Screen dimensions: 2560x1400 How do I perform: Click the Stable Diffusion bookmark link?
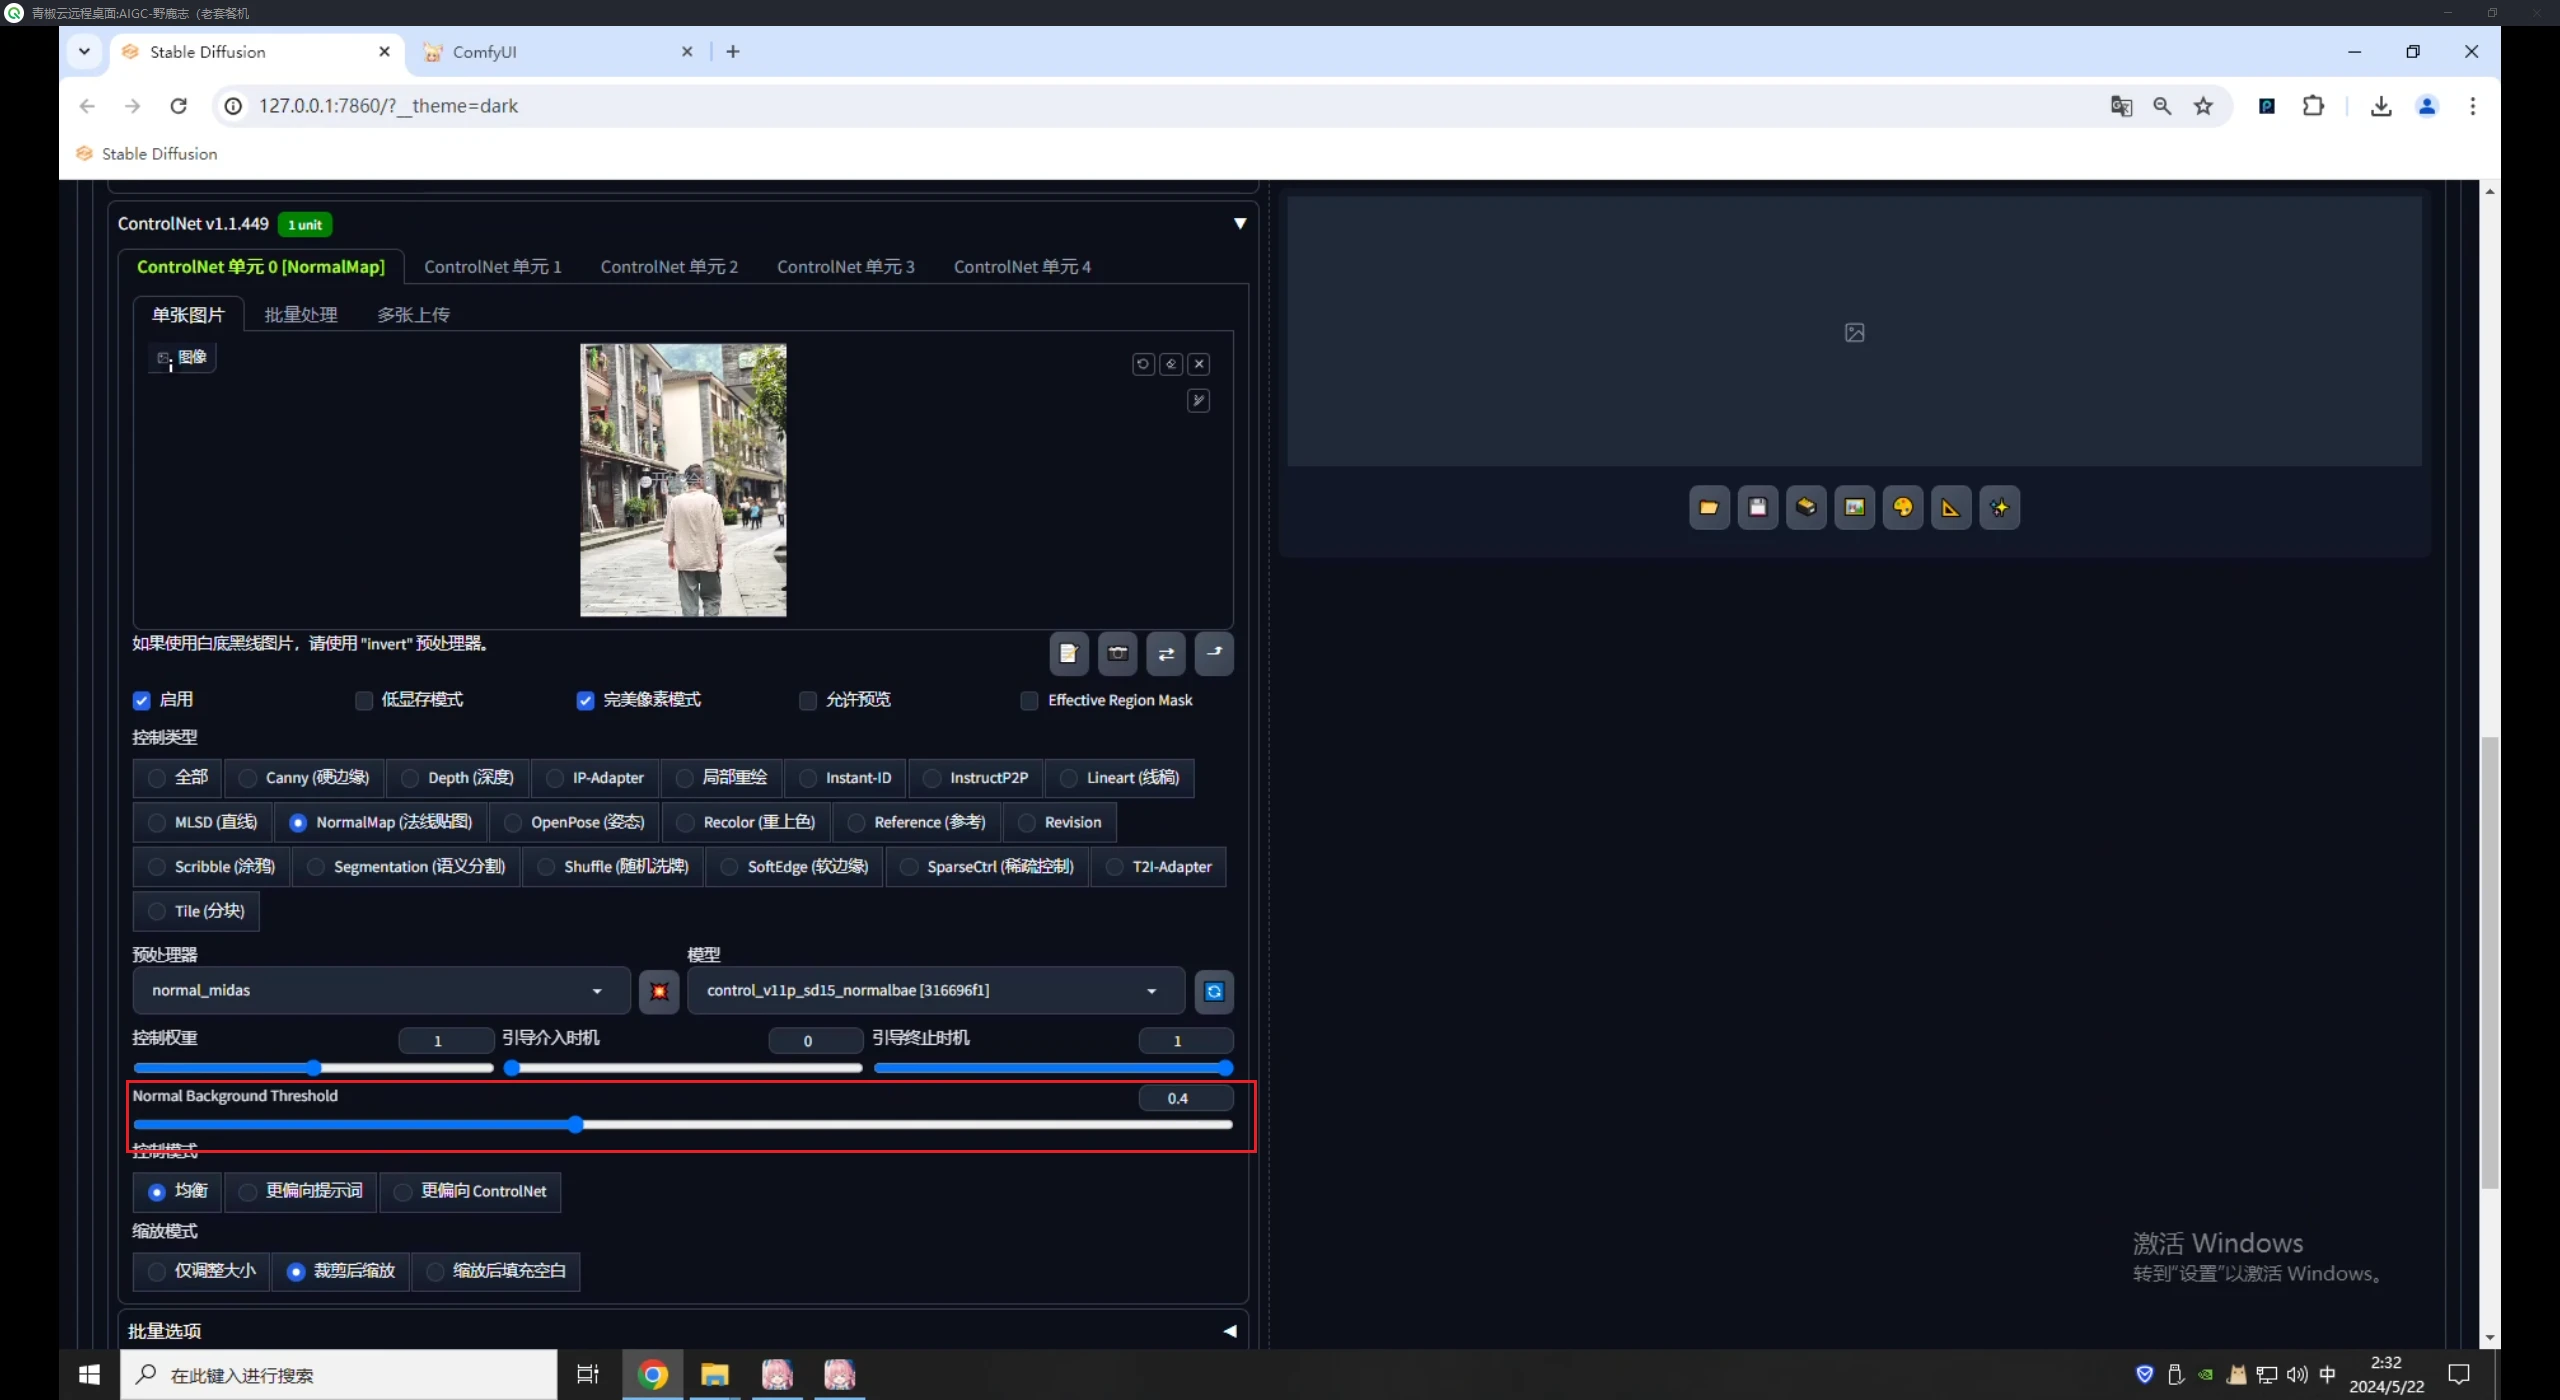147,154
